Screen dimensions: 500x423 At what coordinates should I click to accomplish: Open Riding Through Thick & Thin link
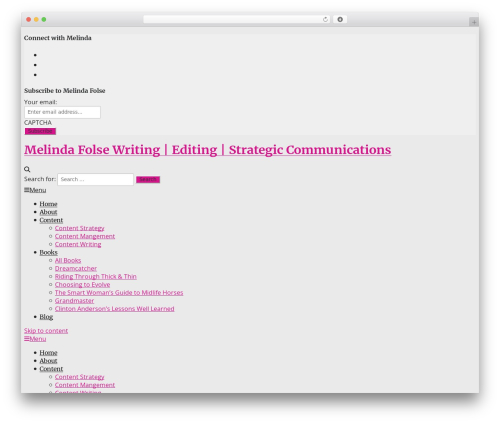coord(96,276)
